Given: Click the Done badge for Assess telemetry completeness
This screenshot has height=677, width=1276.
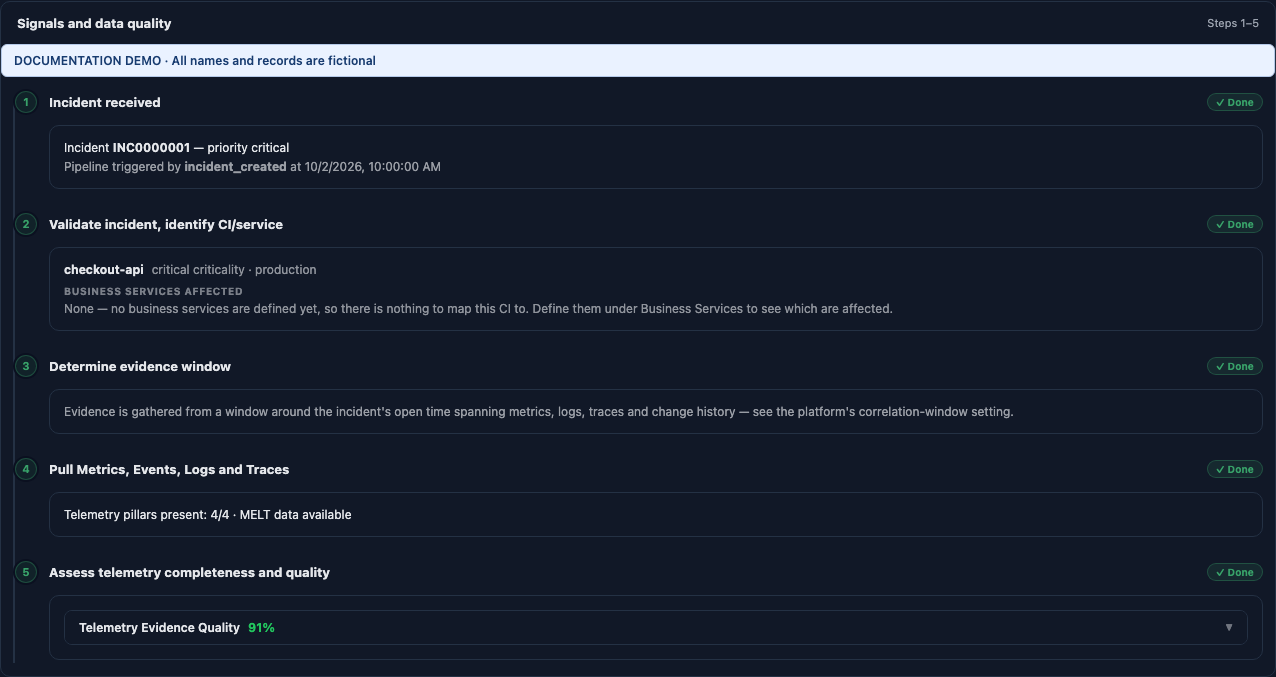Looking at the screenshot, I should pyautogui.click(x=1234, y=572).
